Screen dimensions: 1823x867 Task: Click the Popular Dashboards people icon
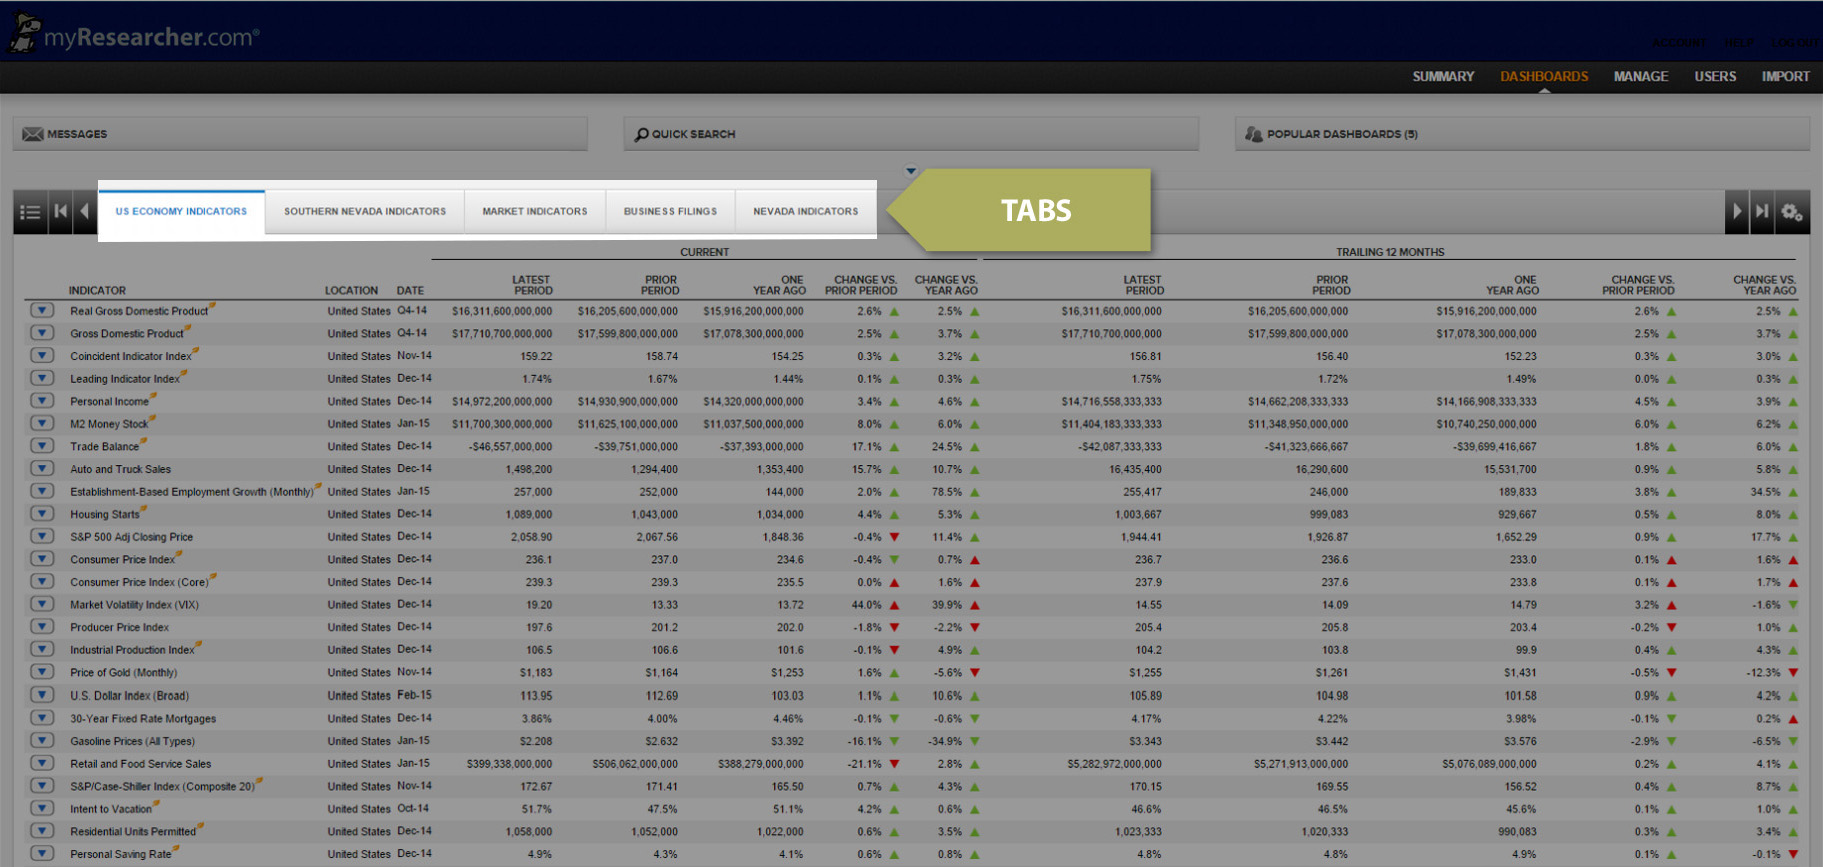(x=1253, y=134)
